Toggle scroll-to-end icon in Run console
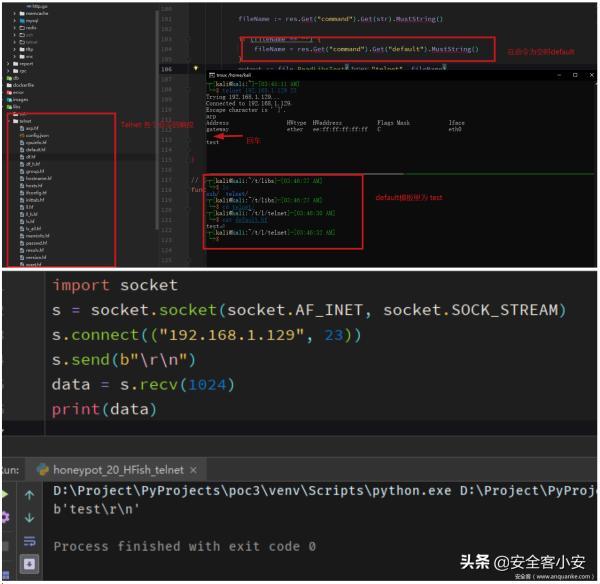600x584 pixels. click(30, 566)
